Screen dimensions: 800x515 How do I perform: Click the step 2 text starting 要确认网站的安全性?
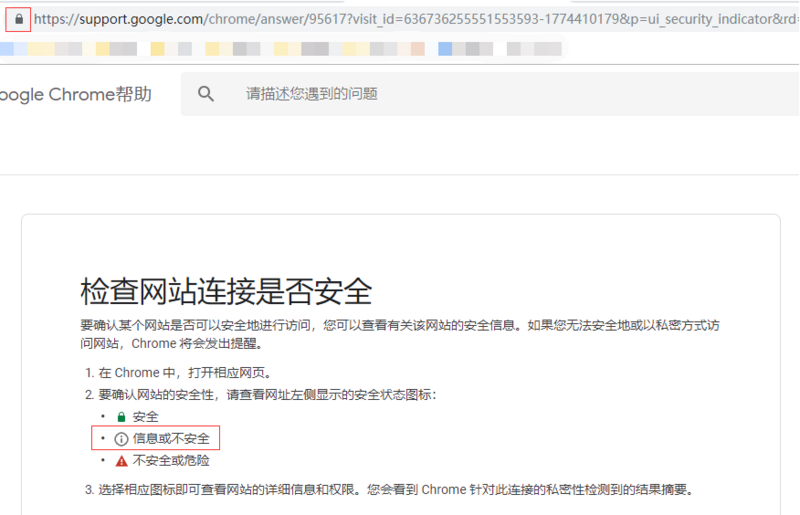[268, 395]
